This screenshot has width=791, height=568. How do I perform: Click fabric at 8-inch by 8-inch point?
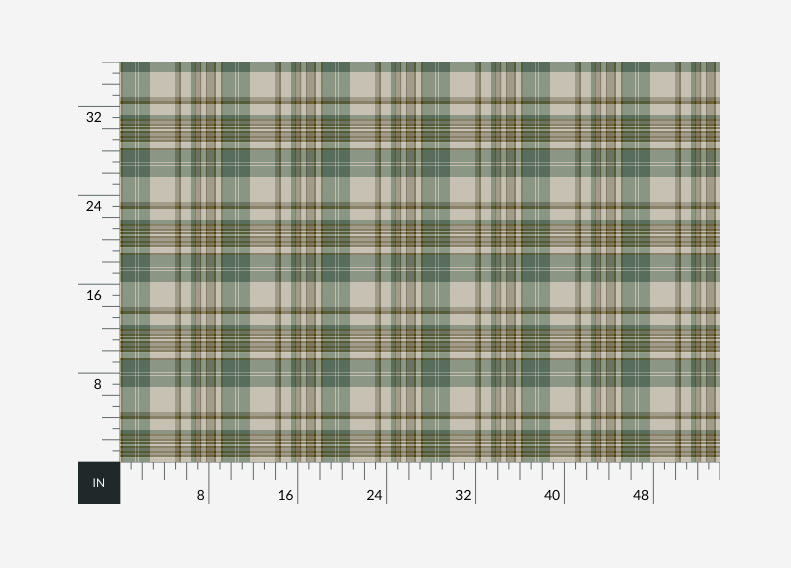[x=209, y=373]
